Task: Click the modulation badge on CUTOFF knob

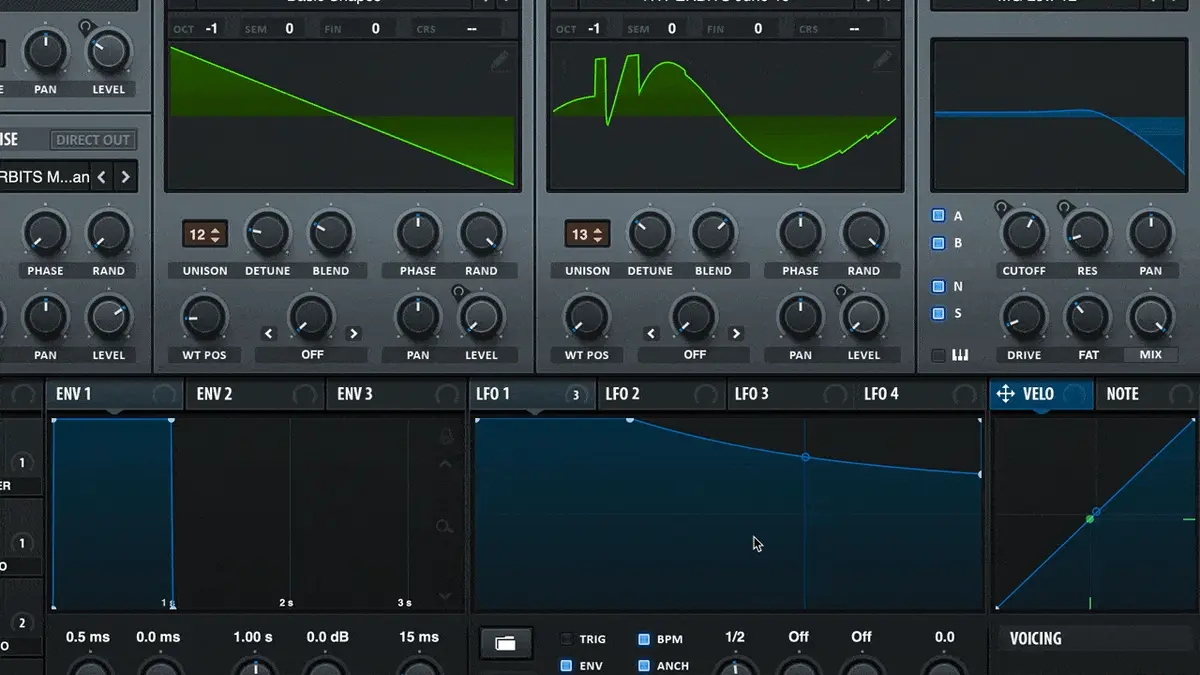Action: (1001, 208)
